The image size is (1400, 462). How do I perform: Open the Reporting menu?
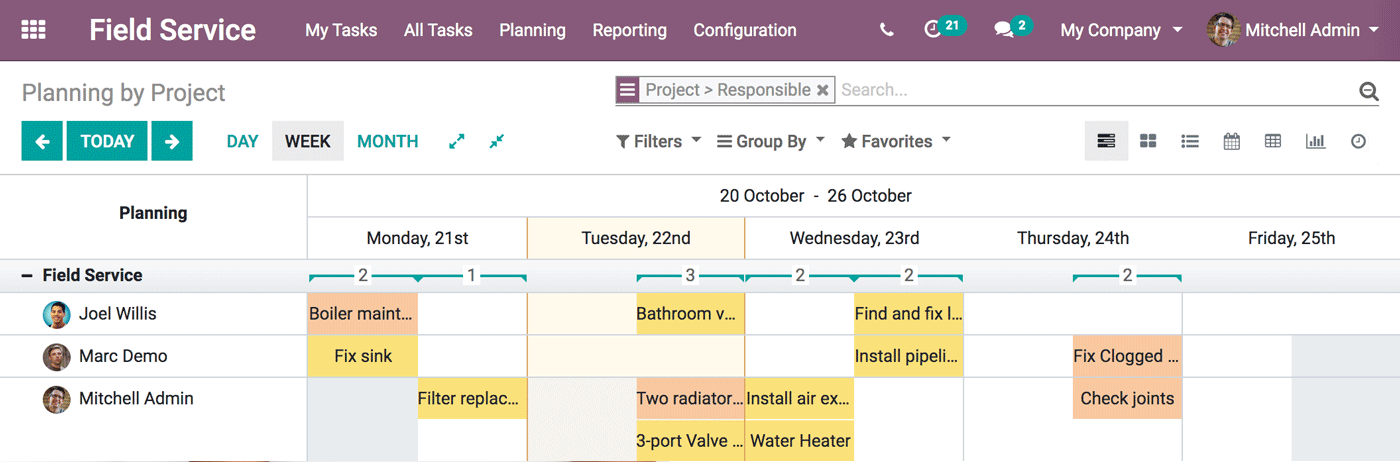629,30
